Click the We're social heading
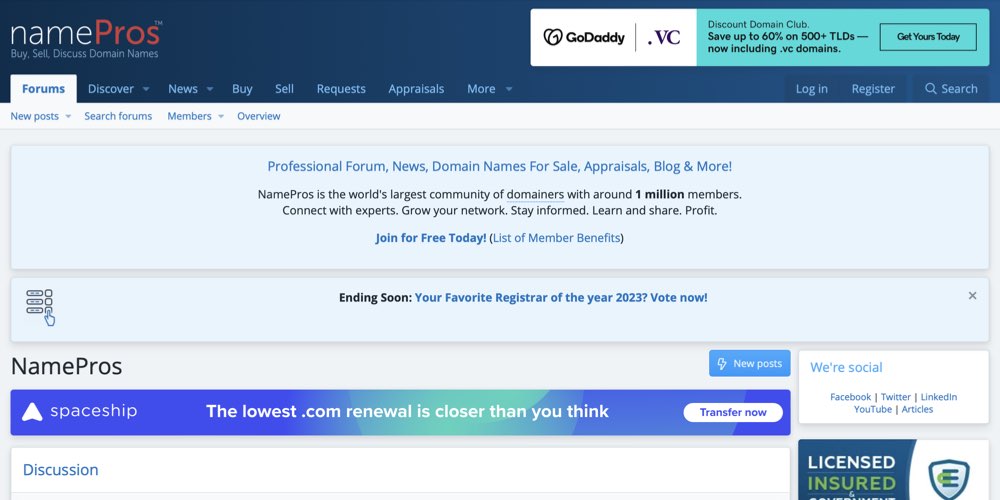The image size is (1000, 500). [846, 367]
